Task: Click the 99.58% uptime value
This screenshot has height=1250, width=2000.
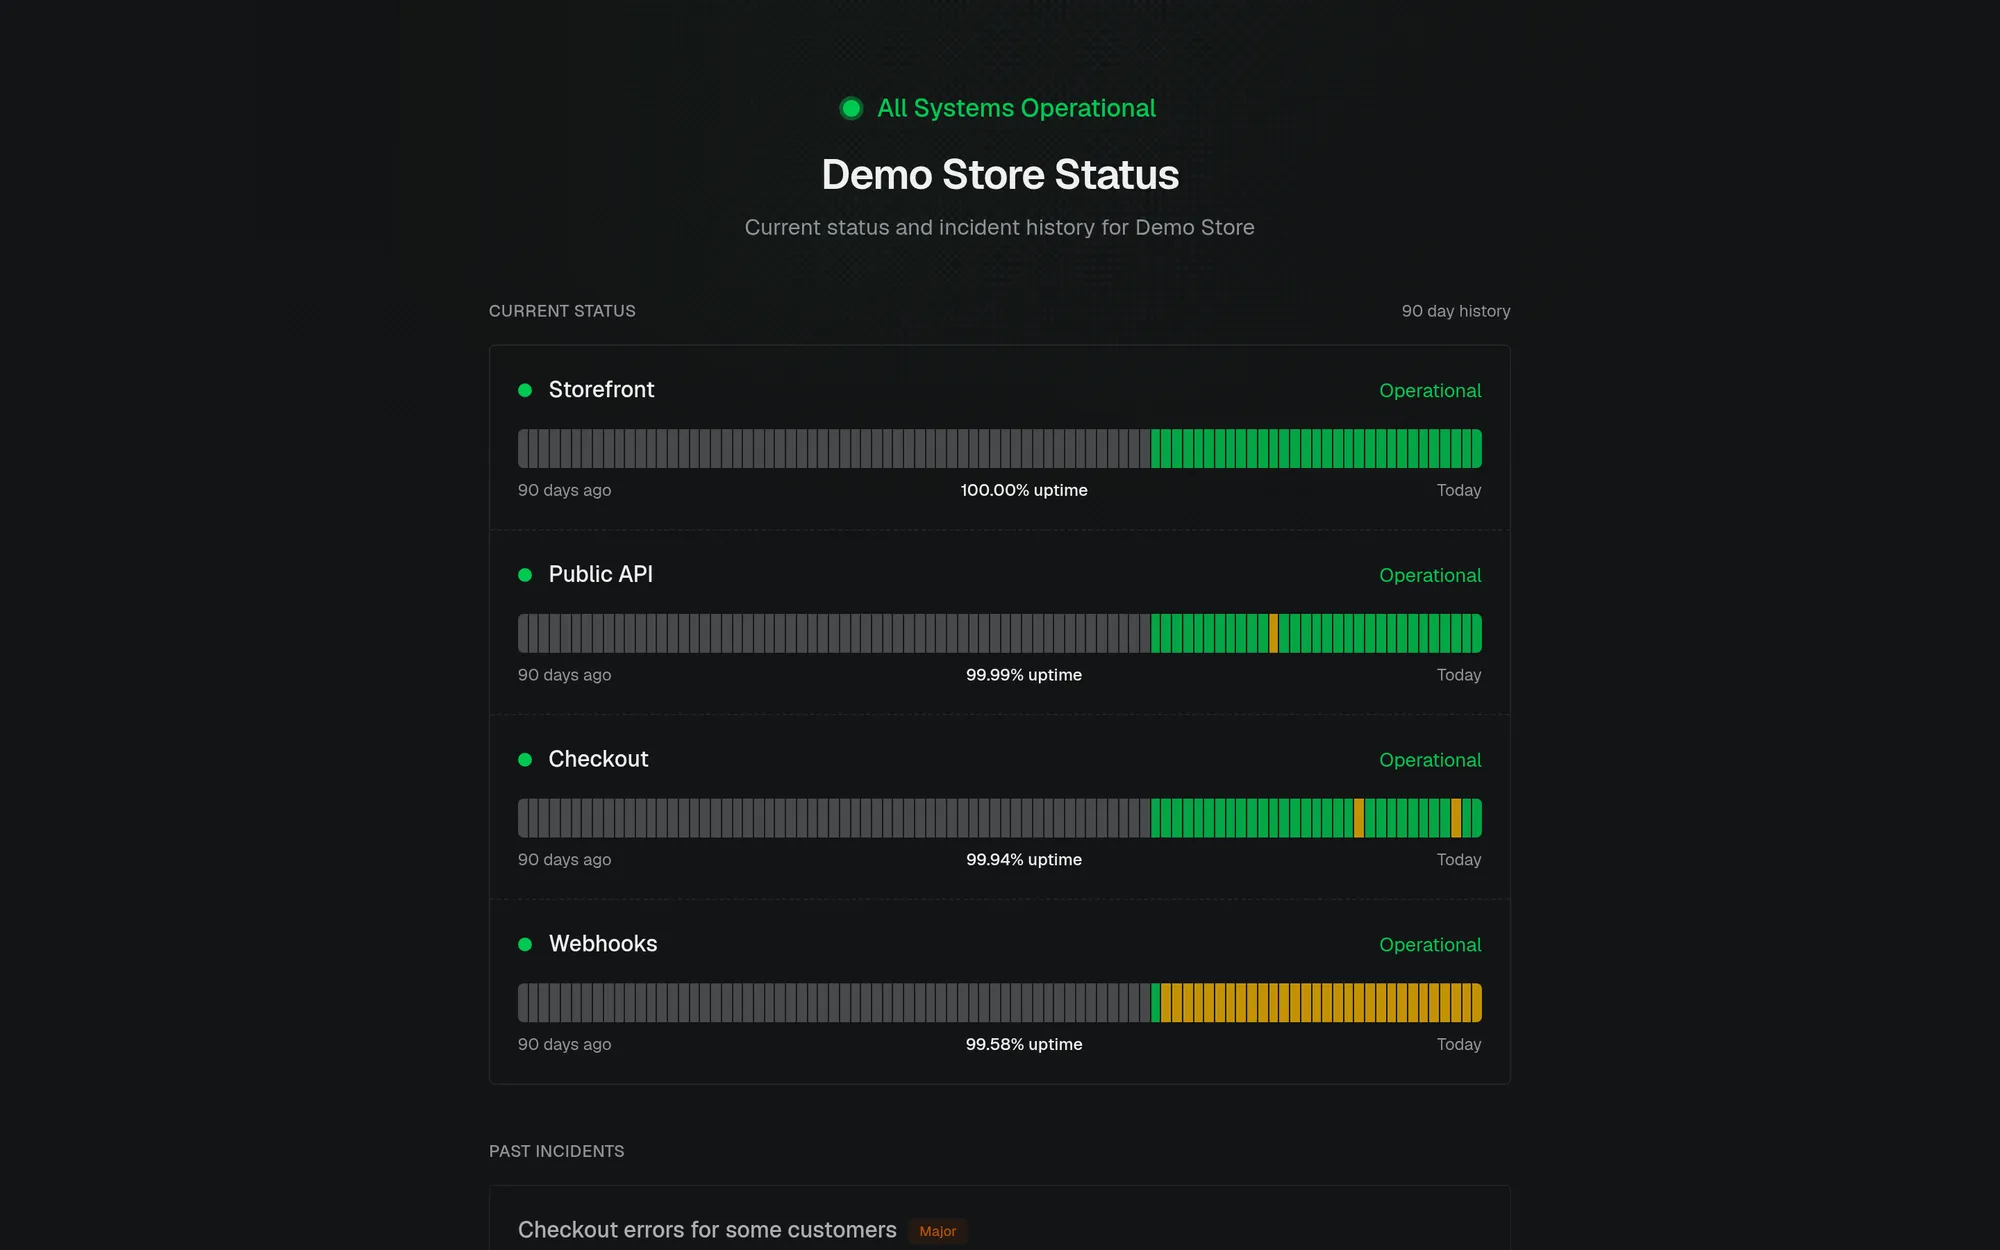Action: tap(1024, 1044)
